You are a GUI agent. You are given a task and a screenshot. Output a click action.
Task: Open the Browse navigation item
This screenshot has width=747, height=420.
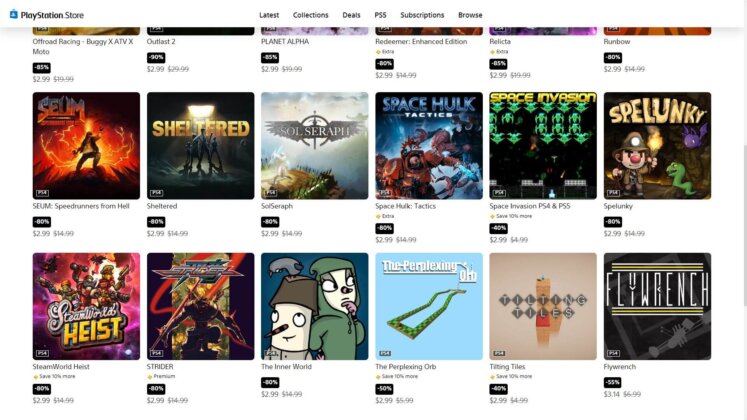[470, 15]
